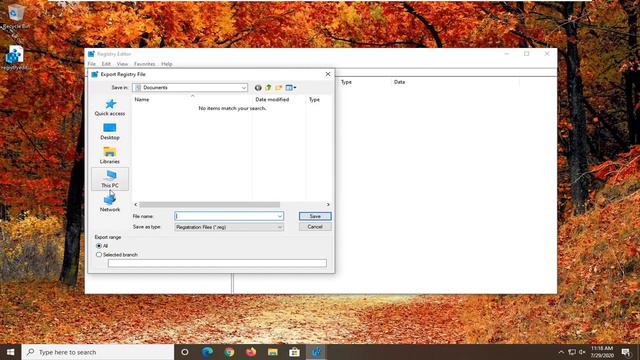The width and height of the screenshot is (640, 360).
Task: Click the scroll right arrow of file list
Action: [x=328, y=204]
